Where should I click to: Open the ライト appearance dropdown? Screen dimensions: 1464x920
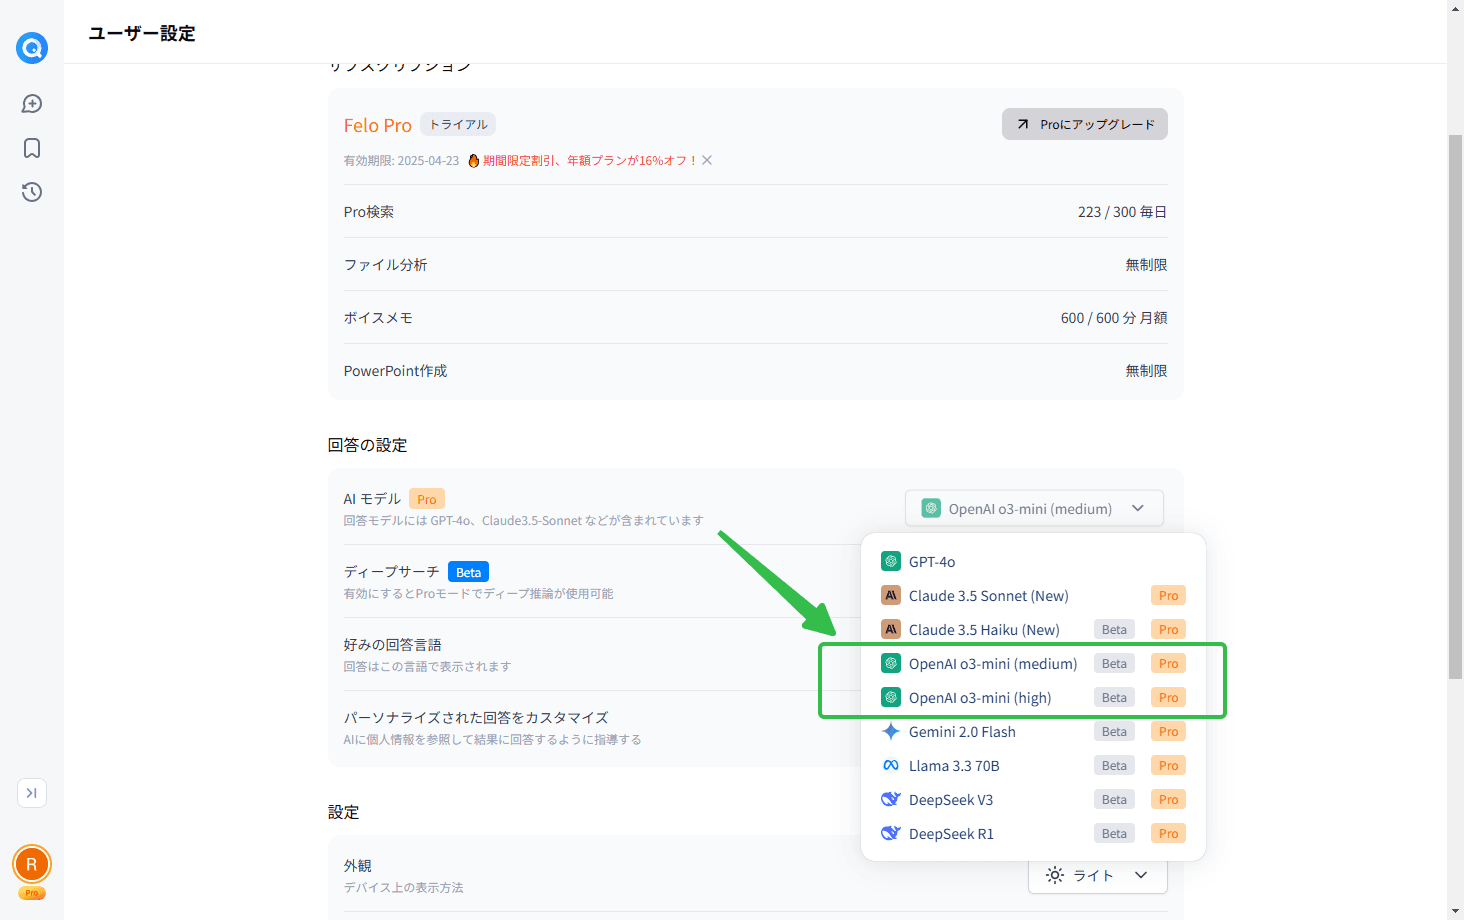1098,876
